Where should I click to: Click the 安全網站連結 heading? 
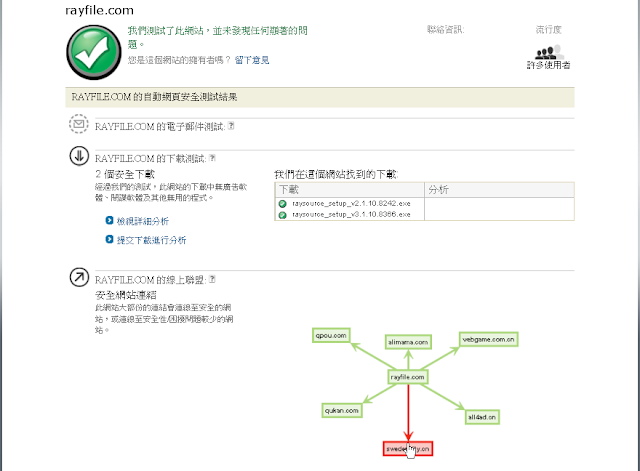(126, 295)
